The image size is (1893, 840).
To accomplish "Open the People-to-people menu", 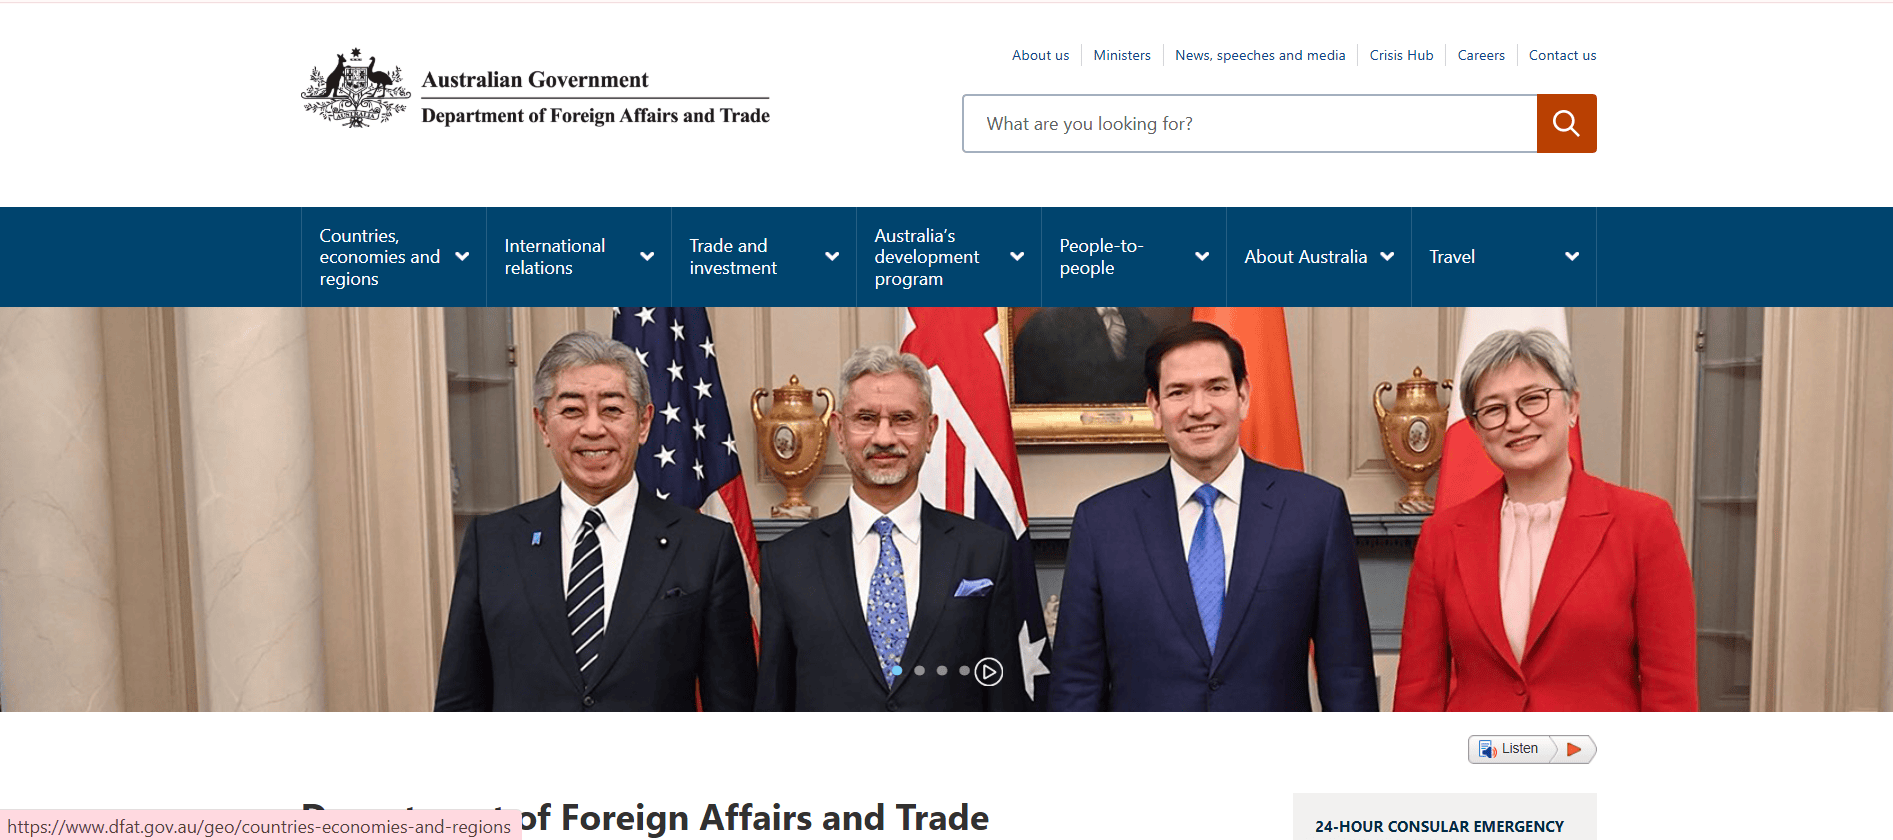I will (1134, 257).
